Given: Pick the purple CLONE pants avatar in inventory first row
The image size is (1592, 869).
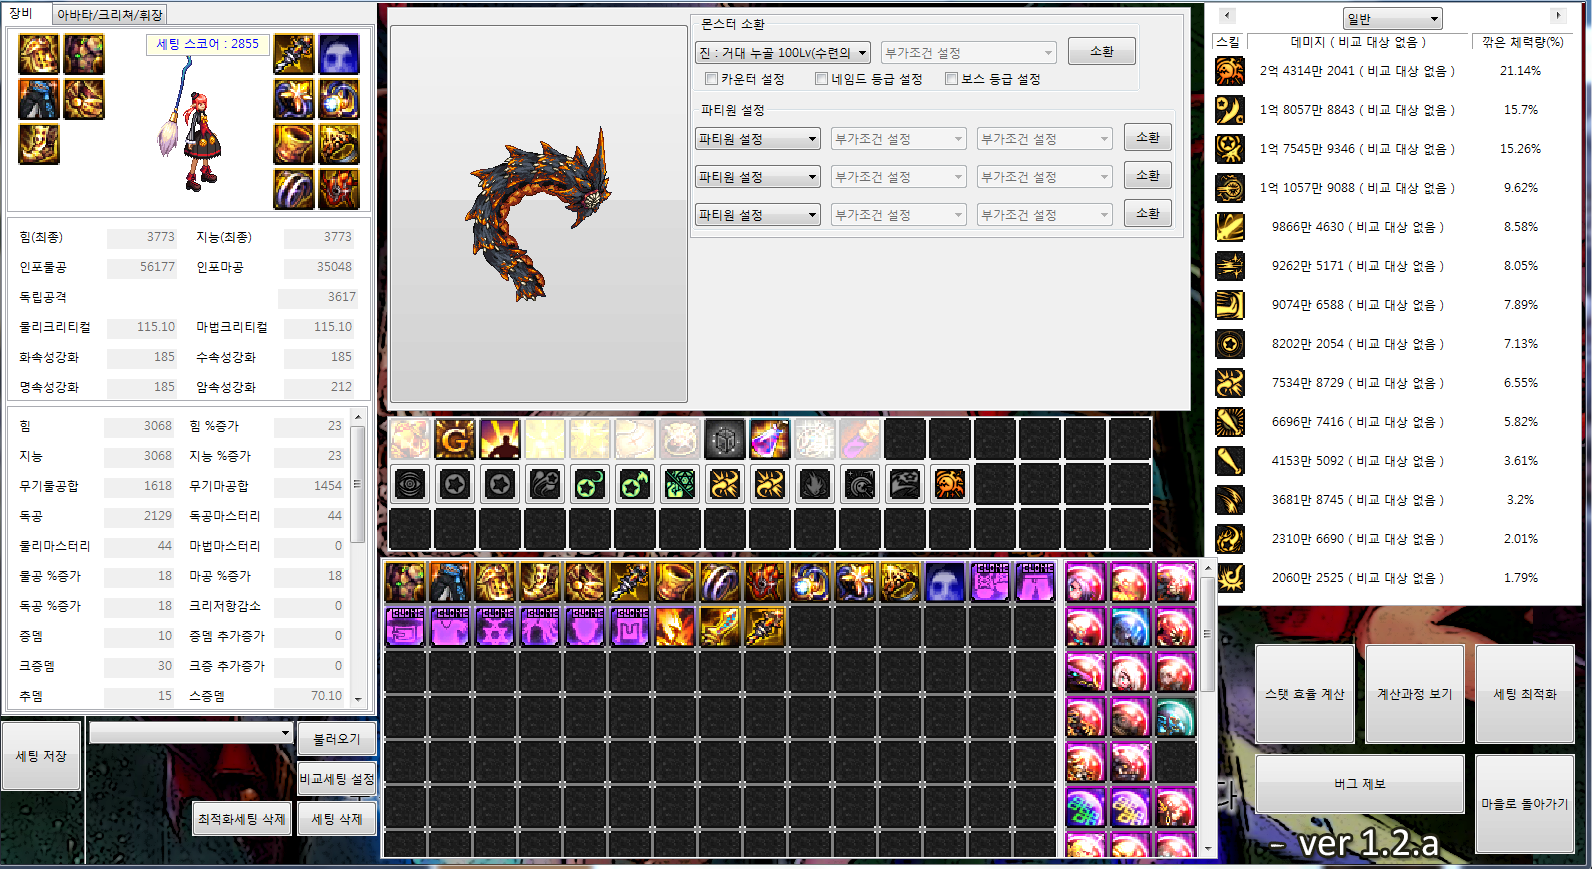Looking at the screenshot, I should (x=1035, y=582).
